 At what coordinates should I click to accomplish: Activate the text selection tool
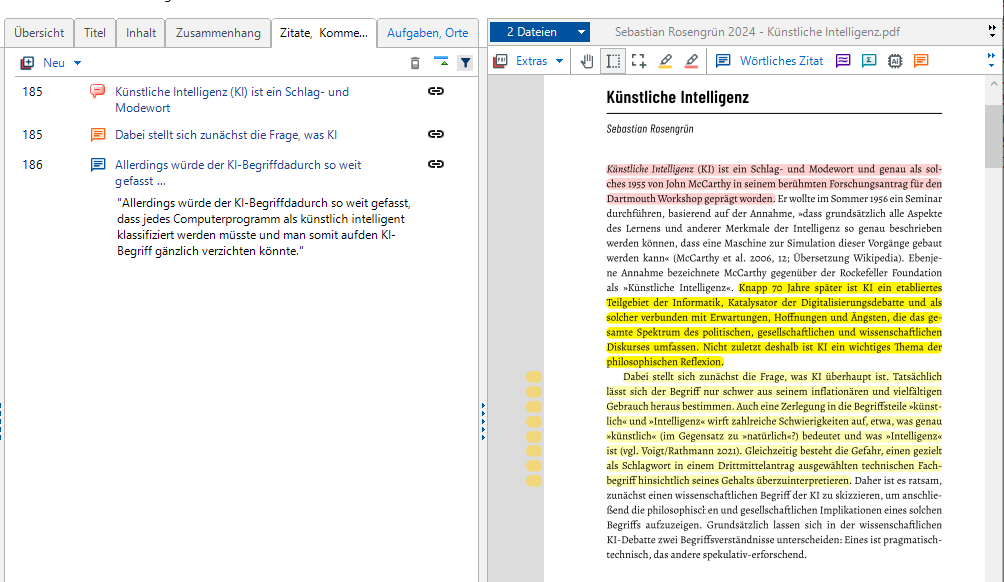(613, 61)
